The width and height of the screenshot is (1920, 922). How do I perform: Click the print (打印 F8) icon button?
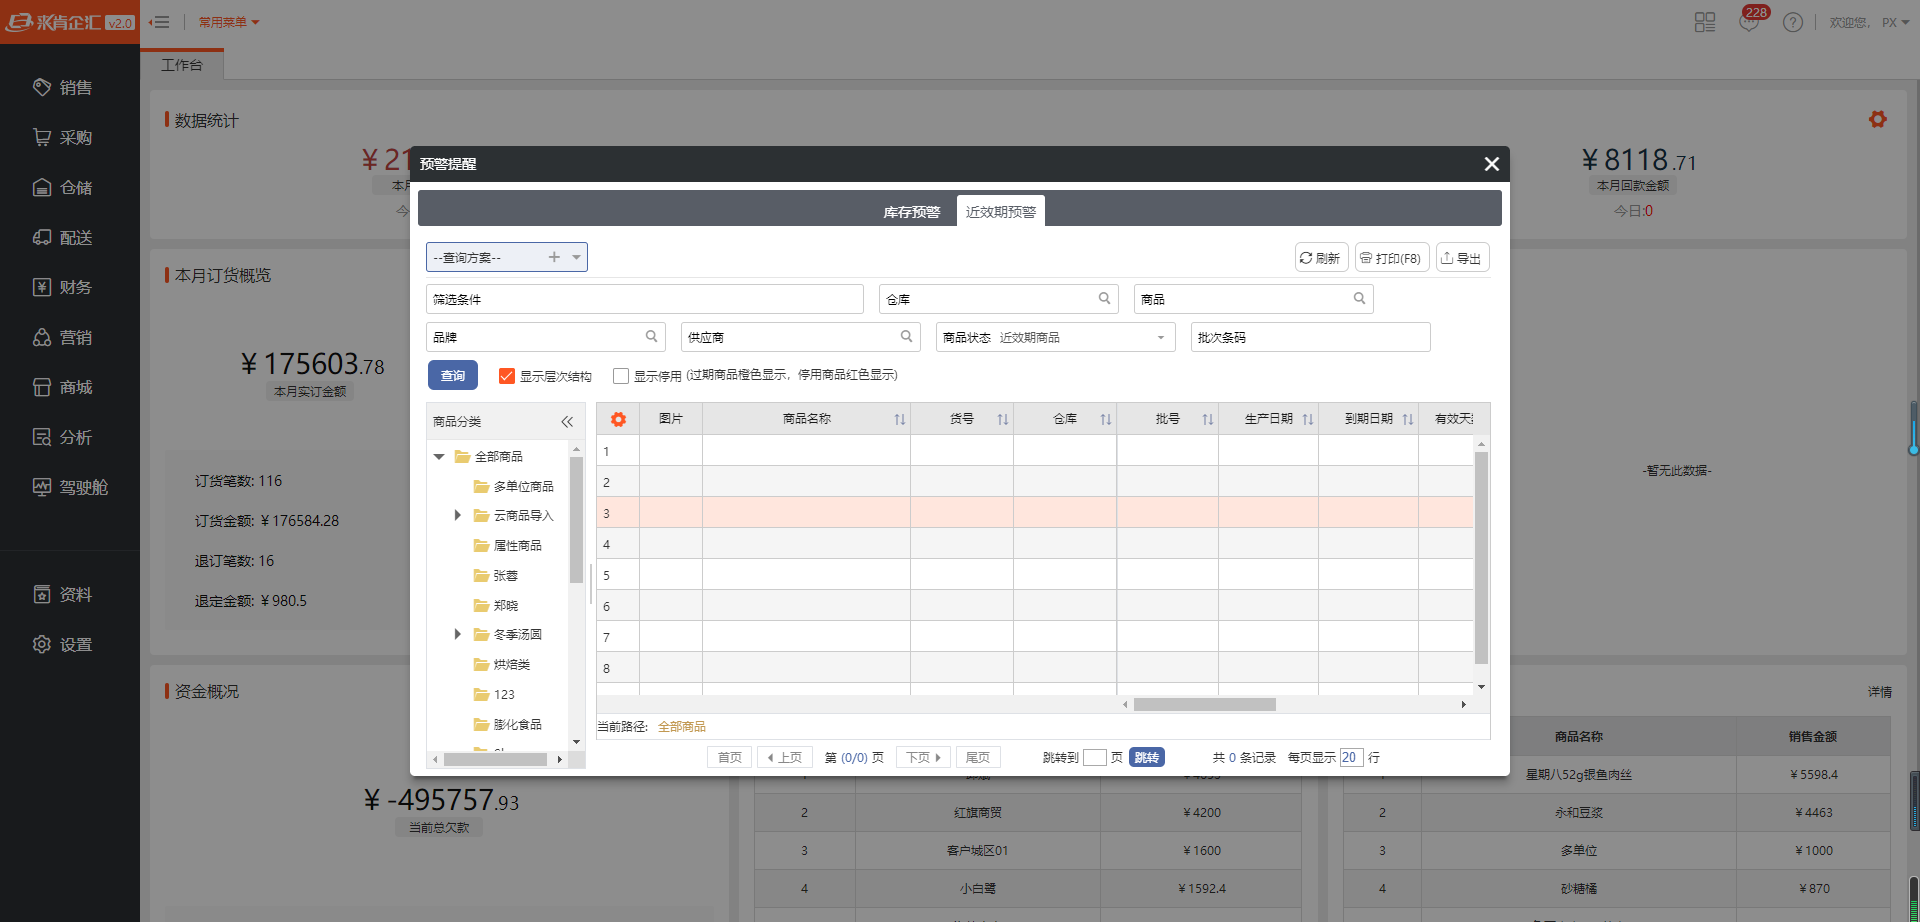[x=1391, y=258]
